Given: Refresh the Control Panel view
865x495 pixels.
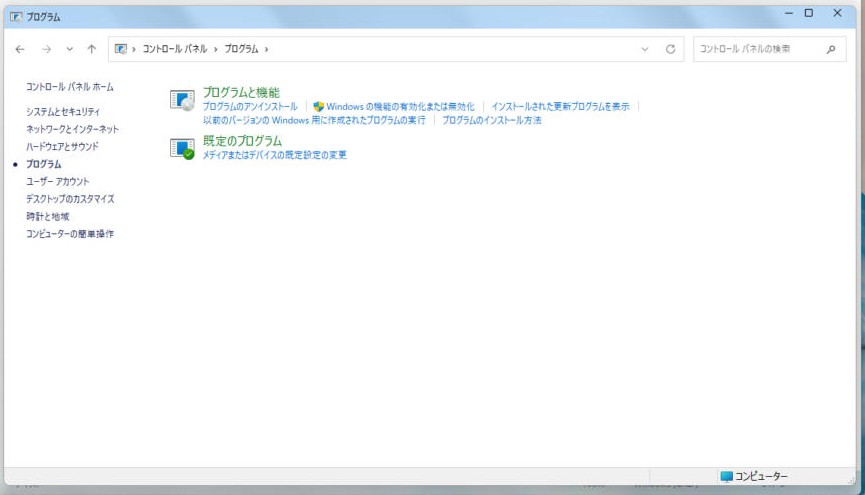Looking at the screenshot, I should coord(670,49).
